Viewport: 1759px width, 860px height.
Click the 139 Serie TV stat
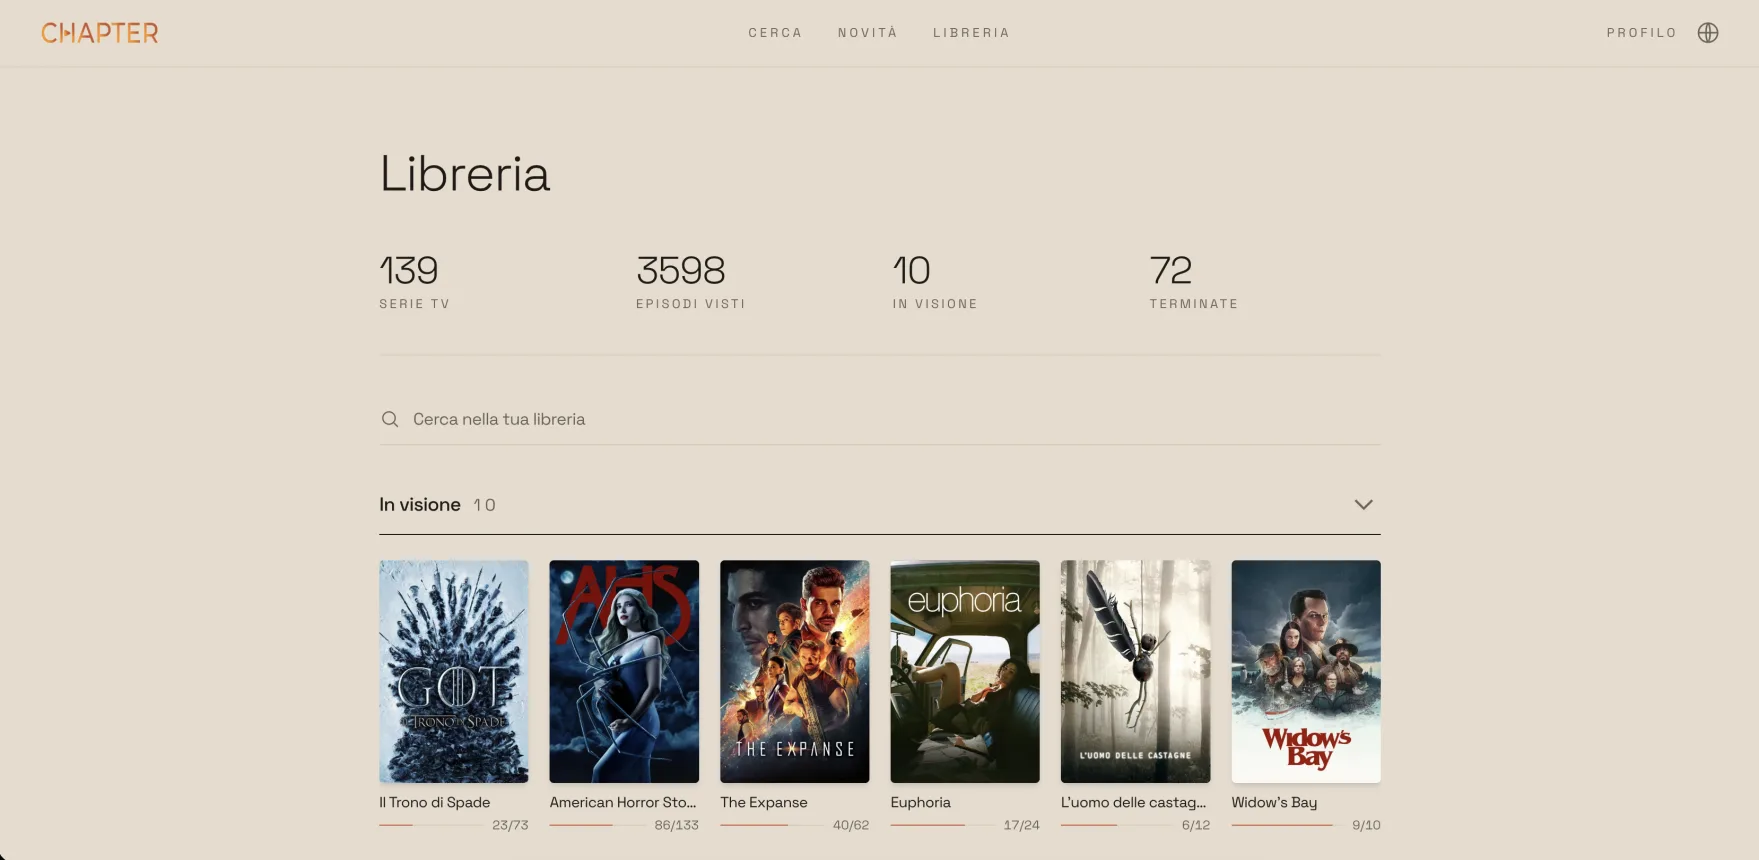tap(414, 281)
